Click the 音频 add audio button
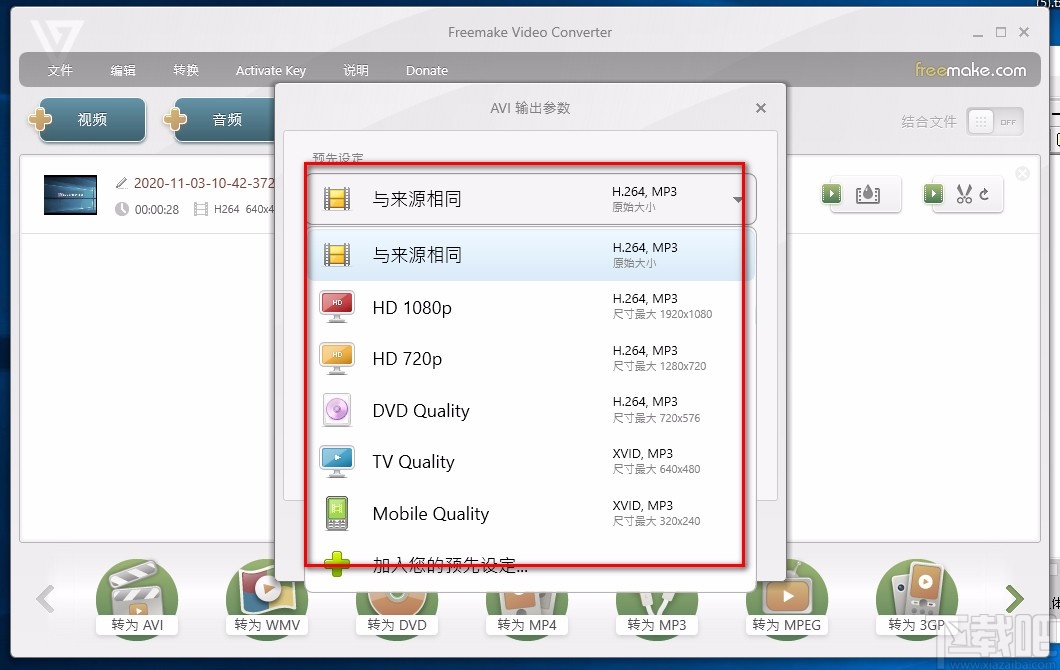The image size is (1060, 670). 222,119
